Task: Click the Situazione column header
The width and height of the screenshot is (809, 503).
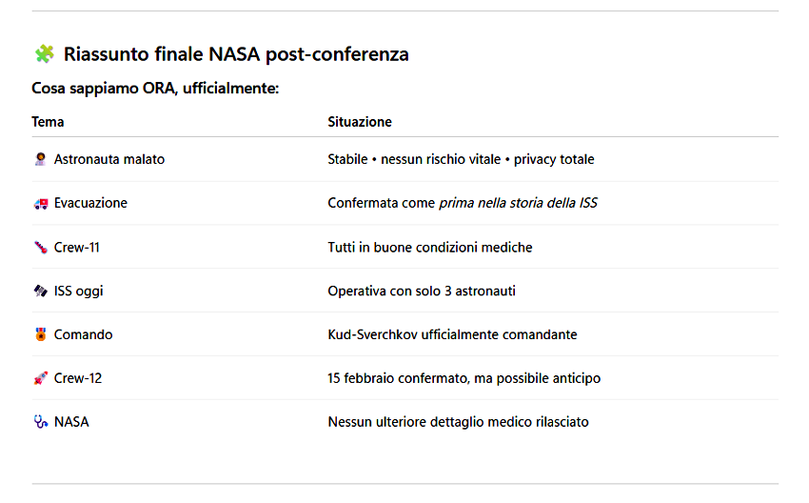Action: point(360,121)
